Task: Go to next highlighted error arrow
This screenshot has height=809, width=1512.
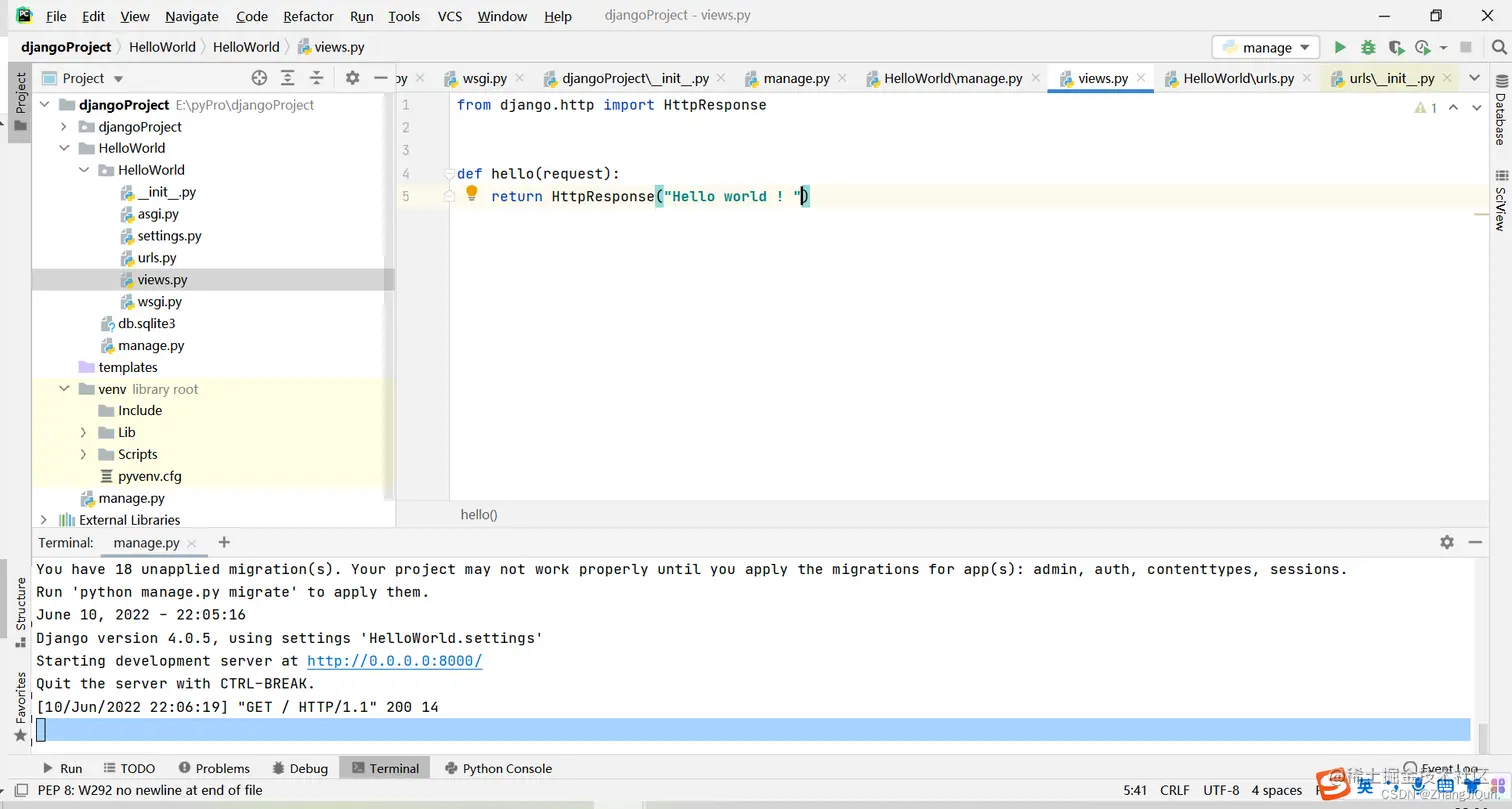Action: pos(1477,107)
